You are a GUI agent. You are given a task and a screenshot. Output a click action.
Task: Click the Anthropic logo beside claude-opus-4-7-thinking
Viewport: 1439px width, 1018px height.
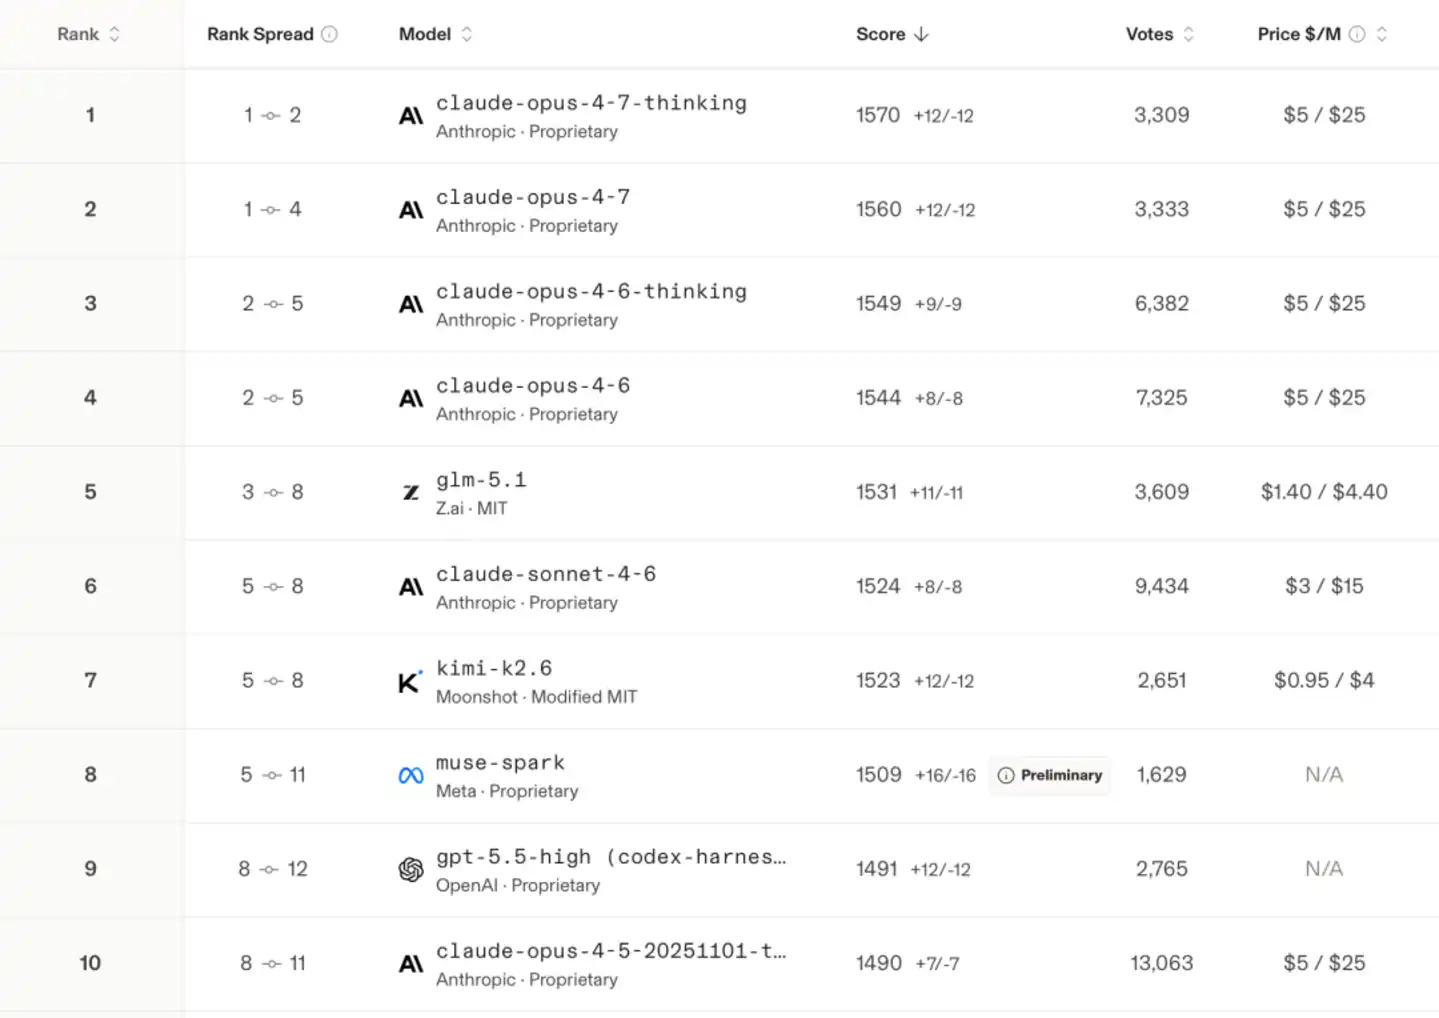(x=411, y=116)
